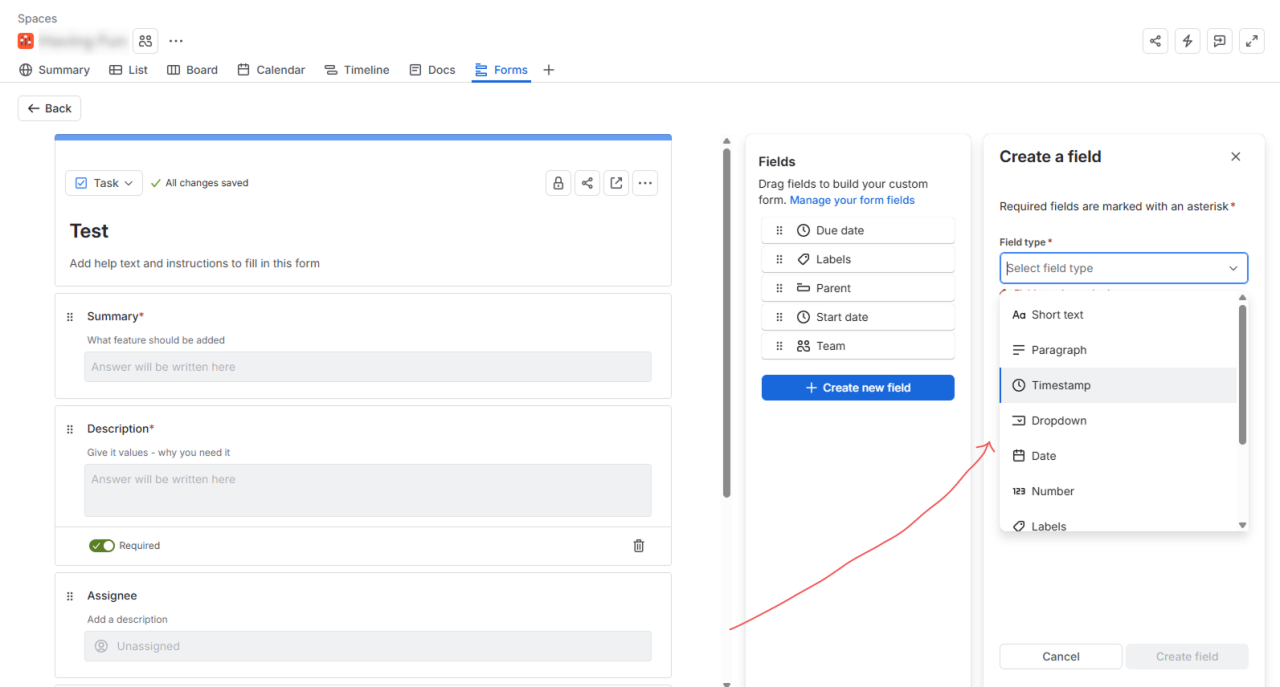This screenshot has width=1280, height=687.
Task: Click drag handle of Parent field
Action: pos(780,288)
